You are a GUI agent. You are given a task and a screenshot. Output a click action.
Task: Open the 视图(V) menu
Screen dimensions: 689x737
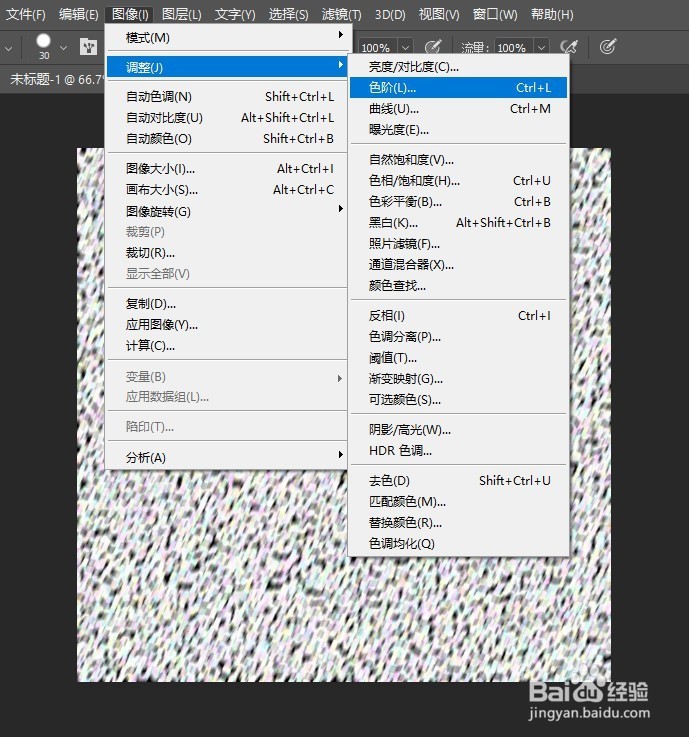click(x=439, y=15)
